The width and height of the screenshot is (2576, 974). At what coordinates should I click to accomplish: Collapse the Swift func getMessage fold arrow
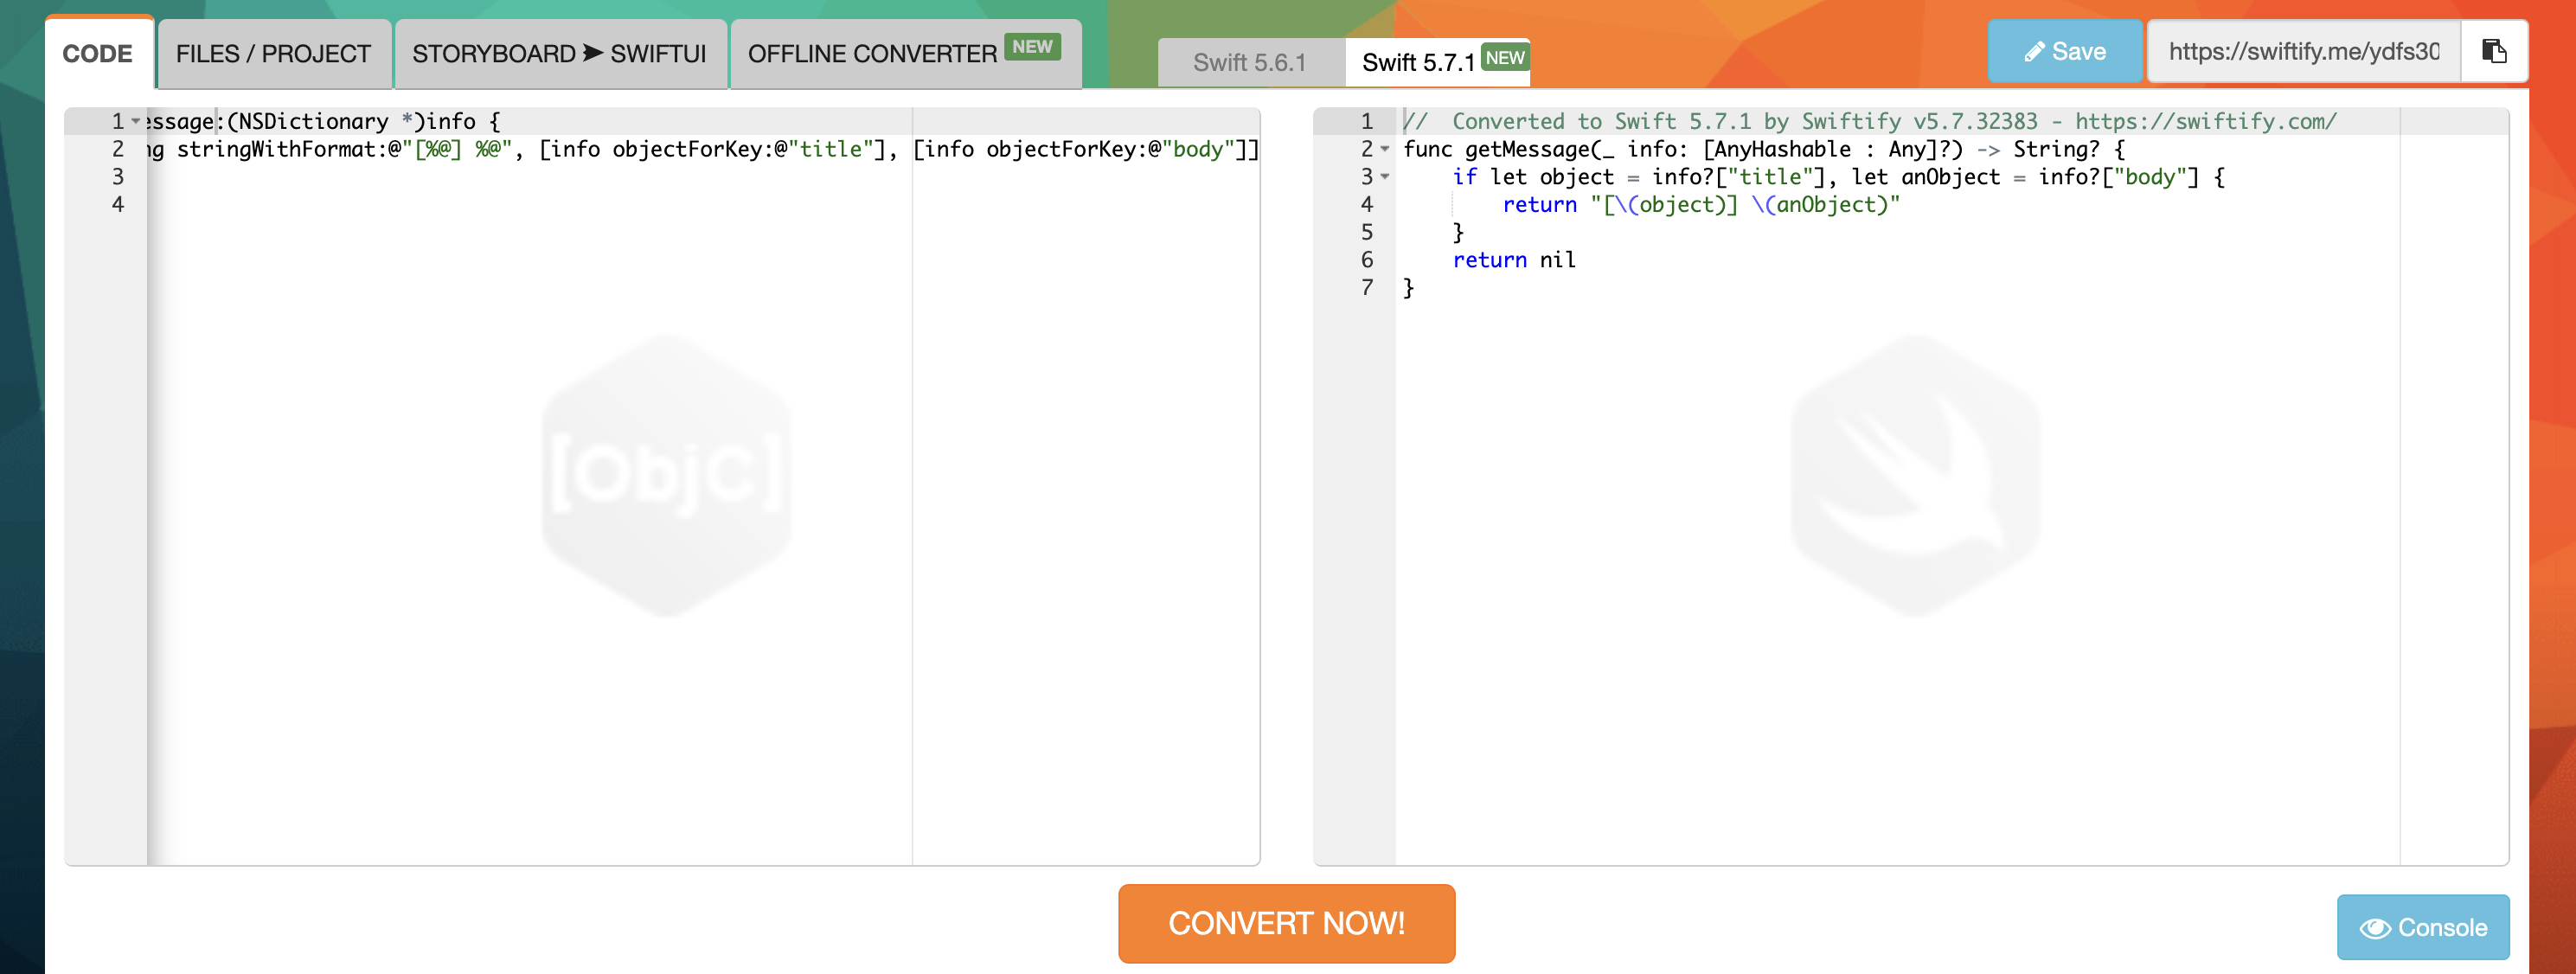(x=1385, y=149)
